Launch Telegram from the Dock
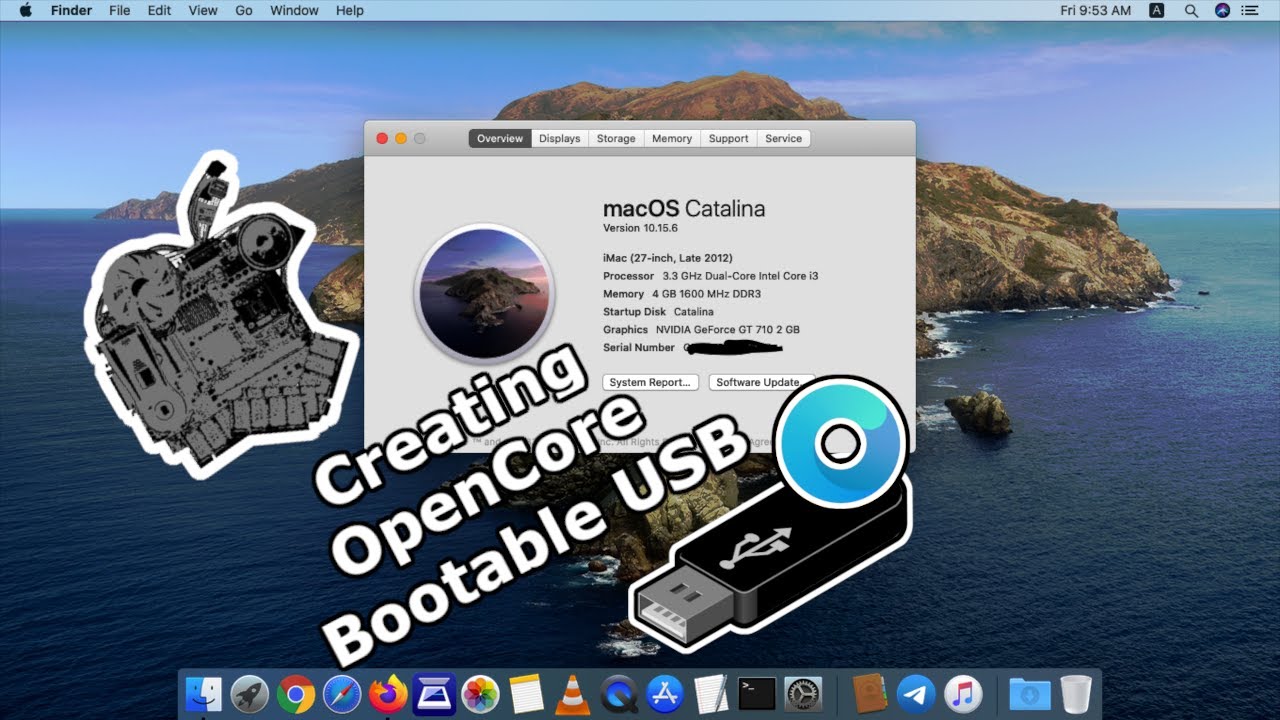Viewport: 1280px width, 720px height. (916, 693)
